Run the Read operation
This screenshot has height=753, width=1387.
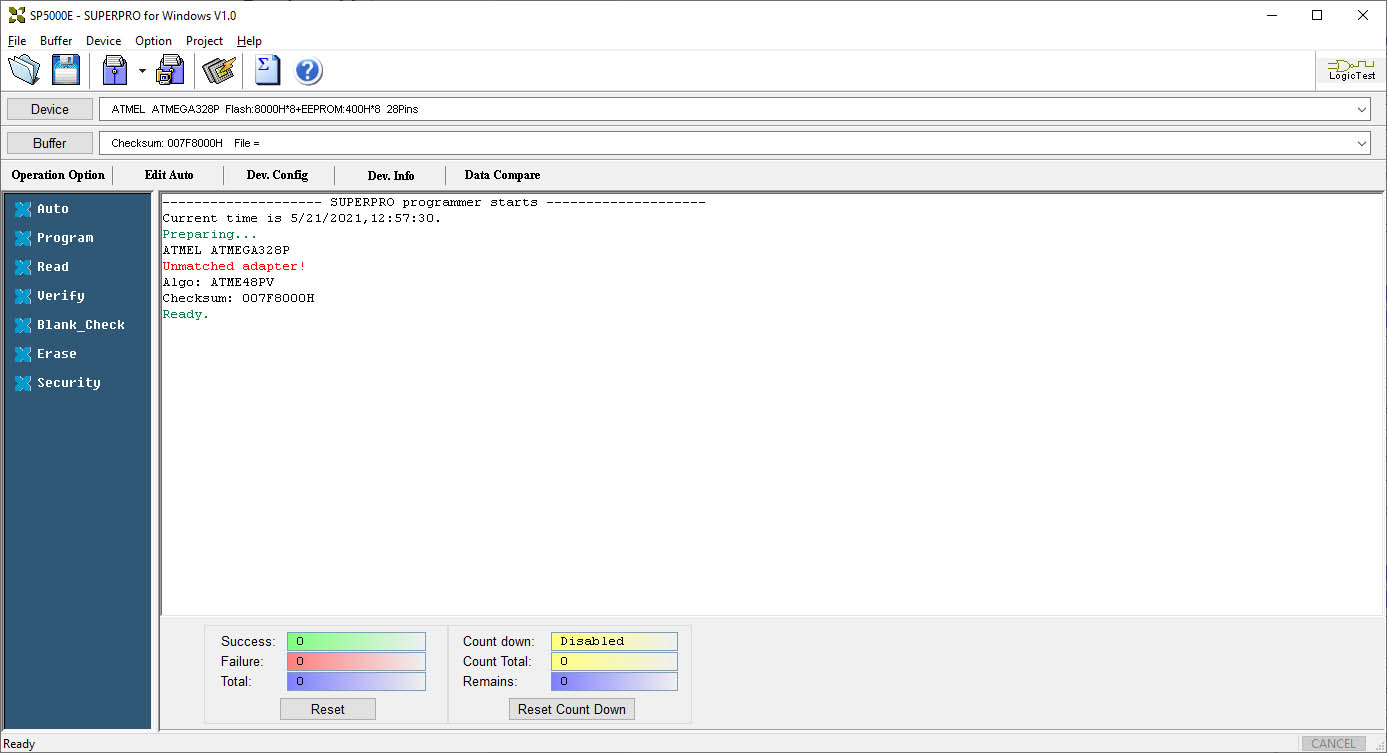pyautogui.click(x=53, y=267)
